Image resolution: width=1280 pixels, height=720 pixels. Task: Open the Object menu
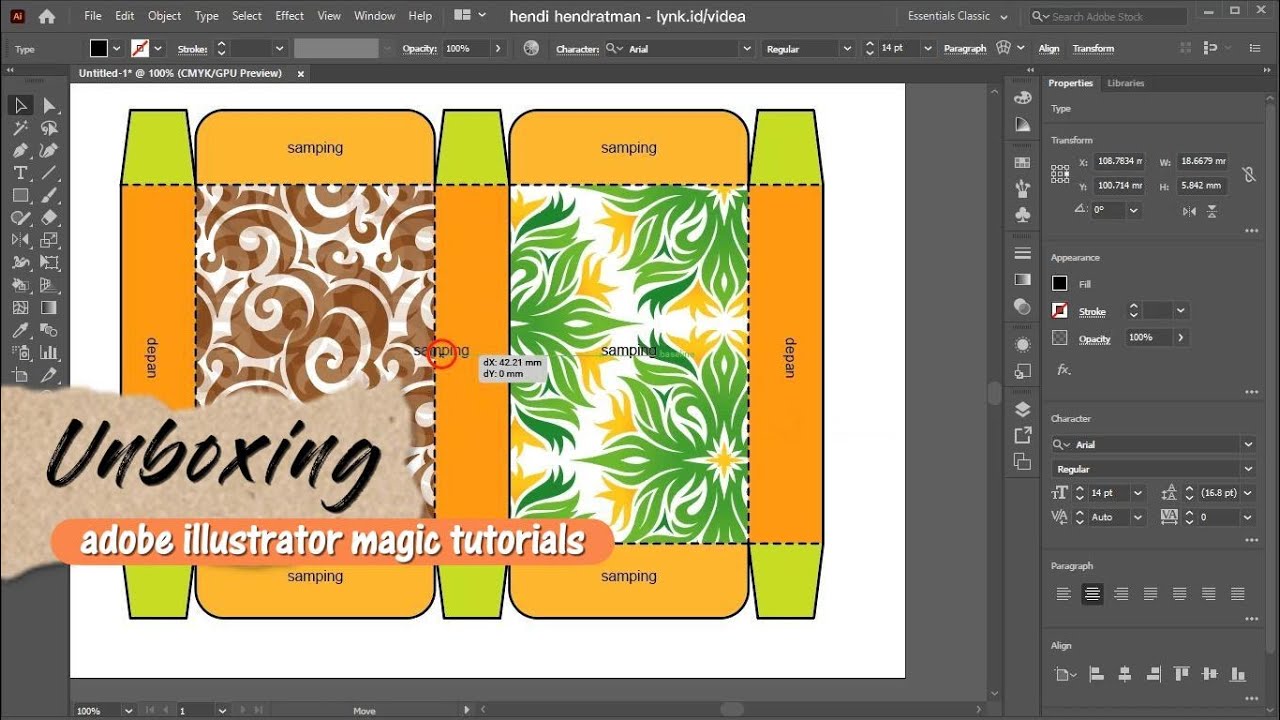[x=165, y=16]
